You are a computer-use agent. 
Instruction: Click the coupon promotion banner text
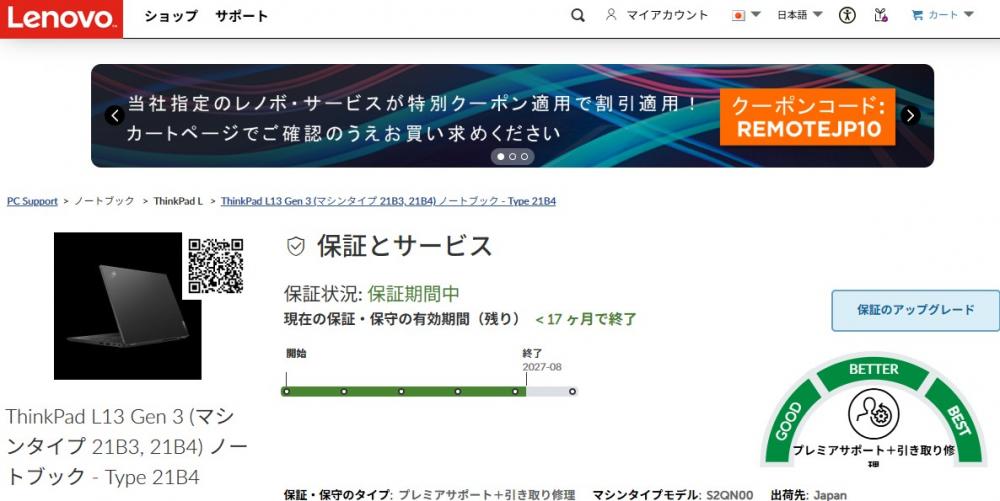click(x=413, y=118)
